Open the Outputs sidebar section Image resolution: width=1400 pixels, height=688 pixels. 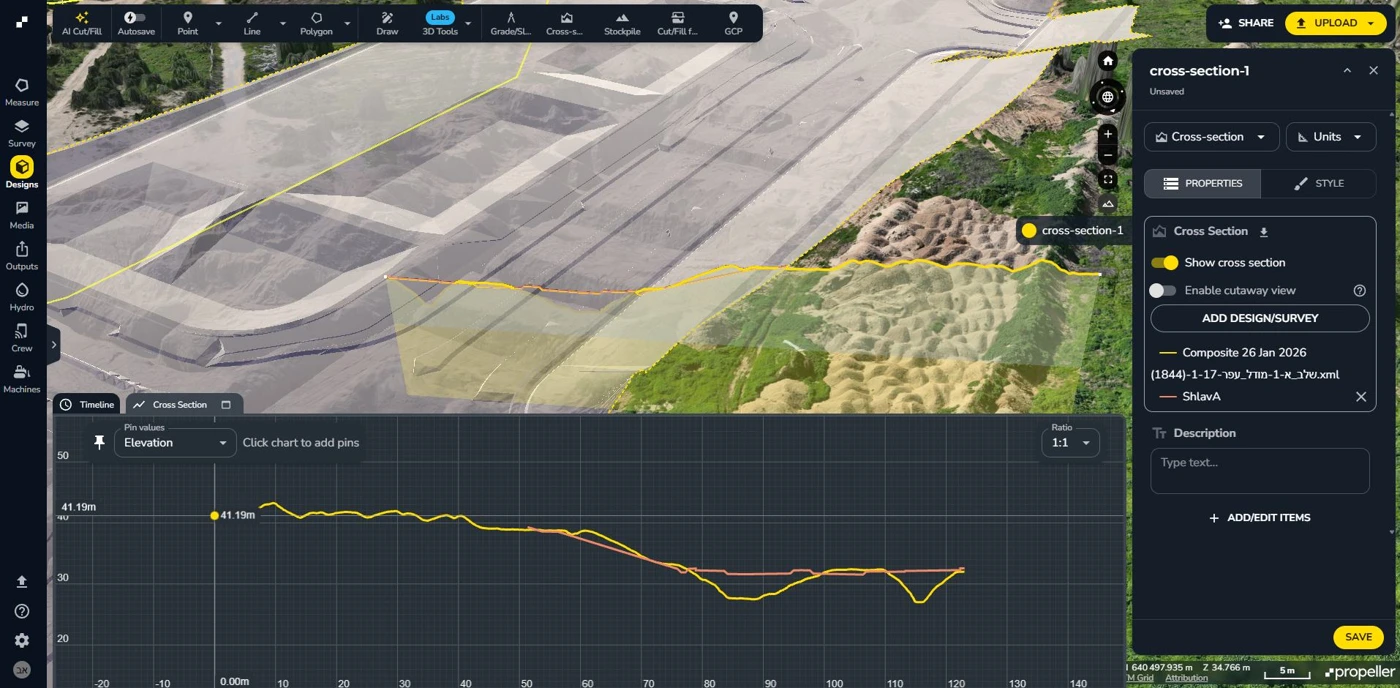point(22,256)
